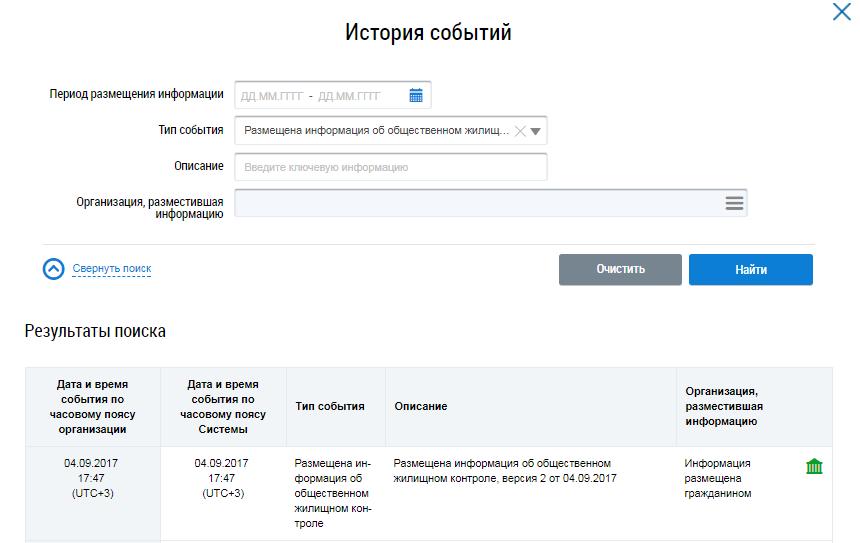Select the result row description text

504,471
